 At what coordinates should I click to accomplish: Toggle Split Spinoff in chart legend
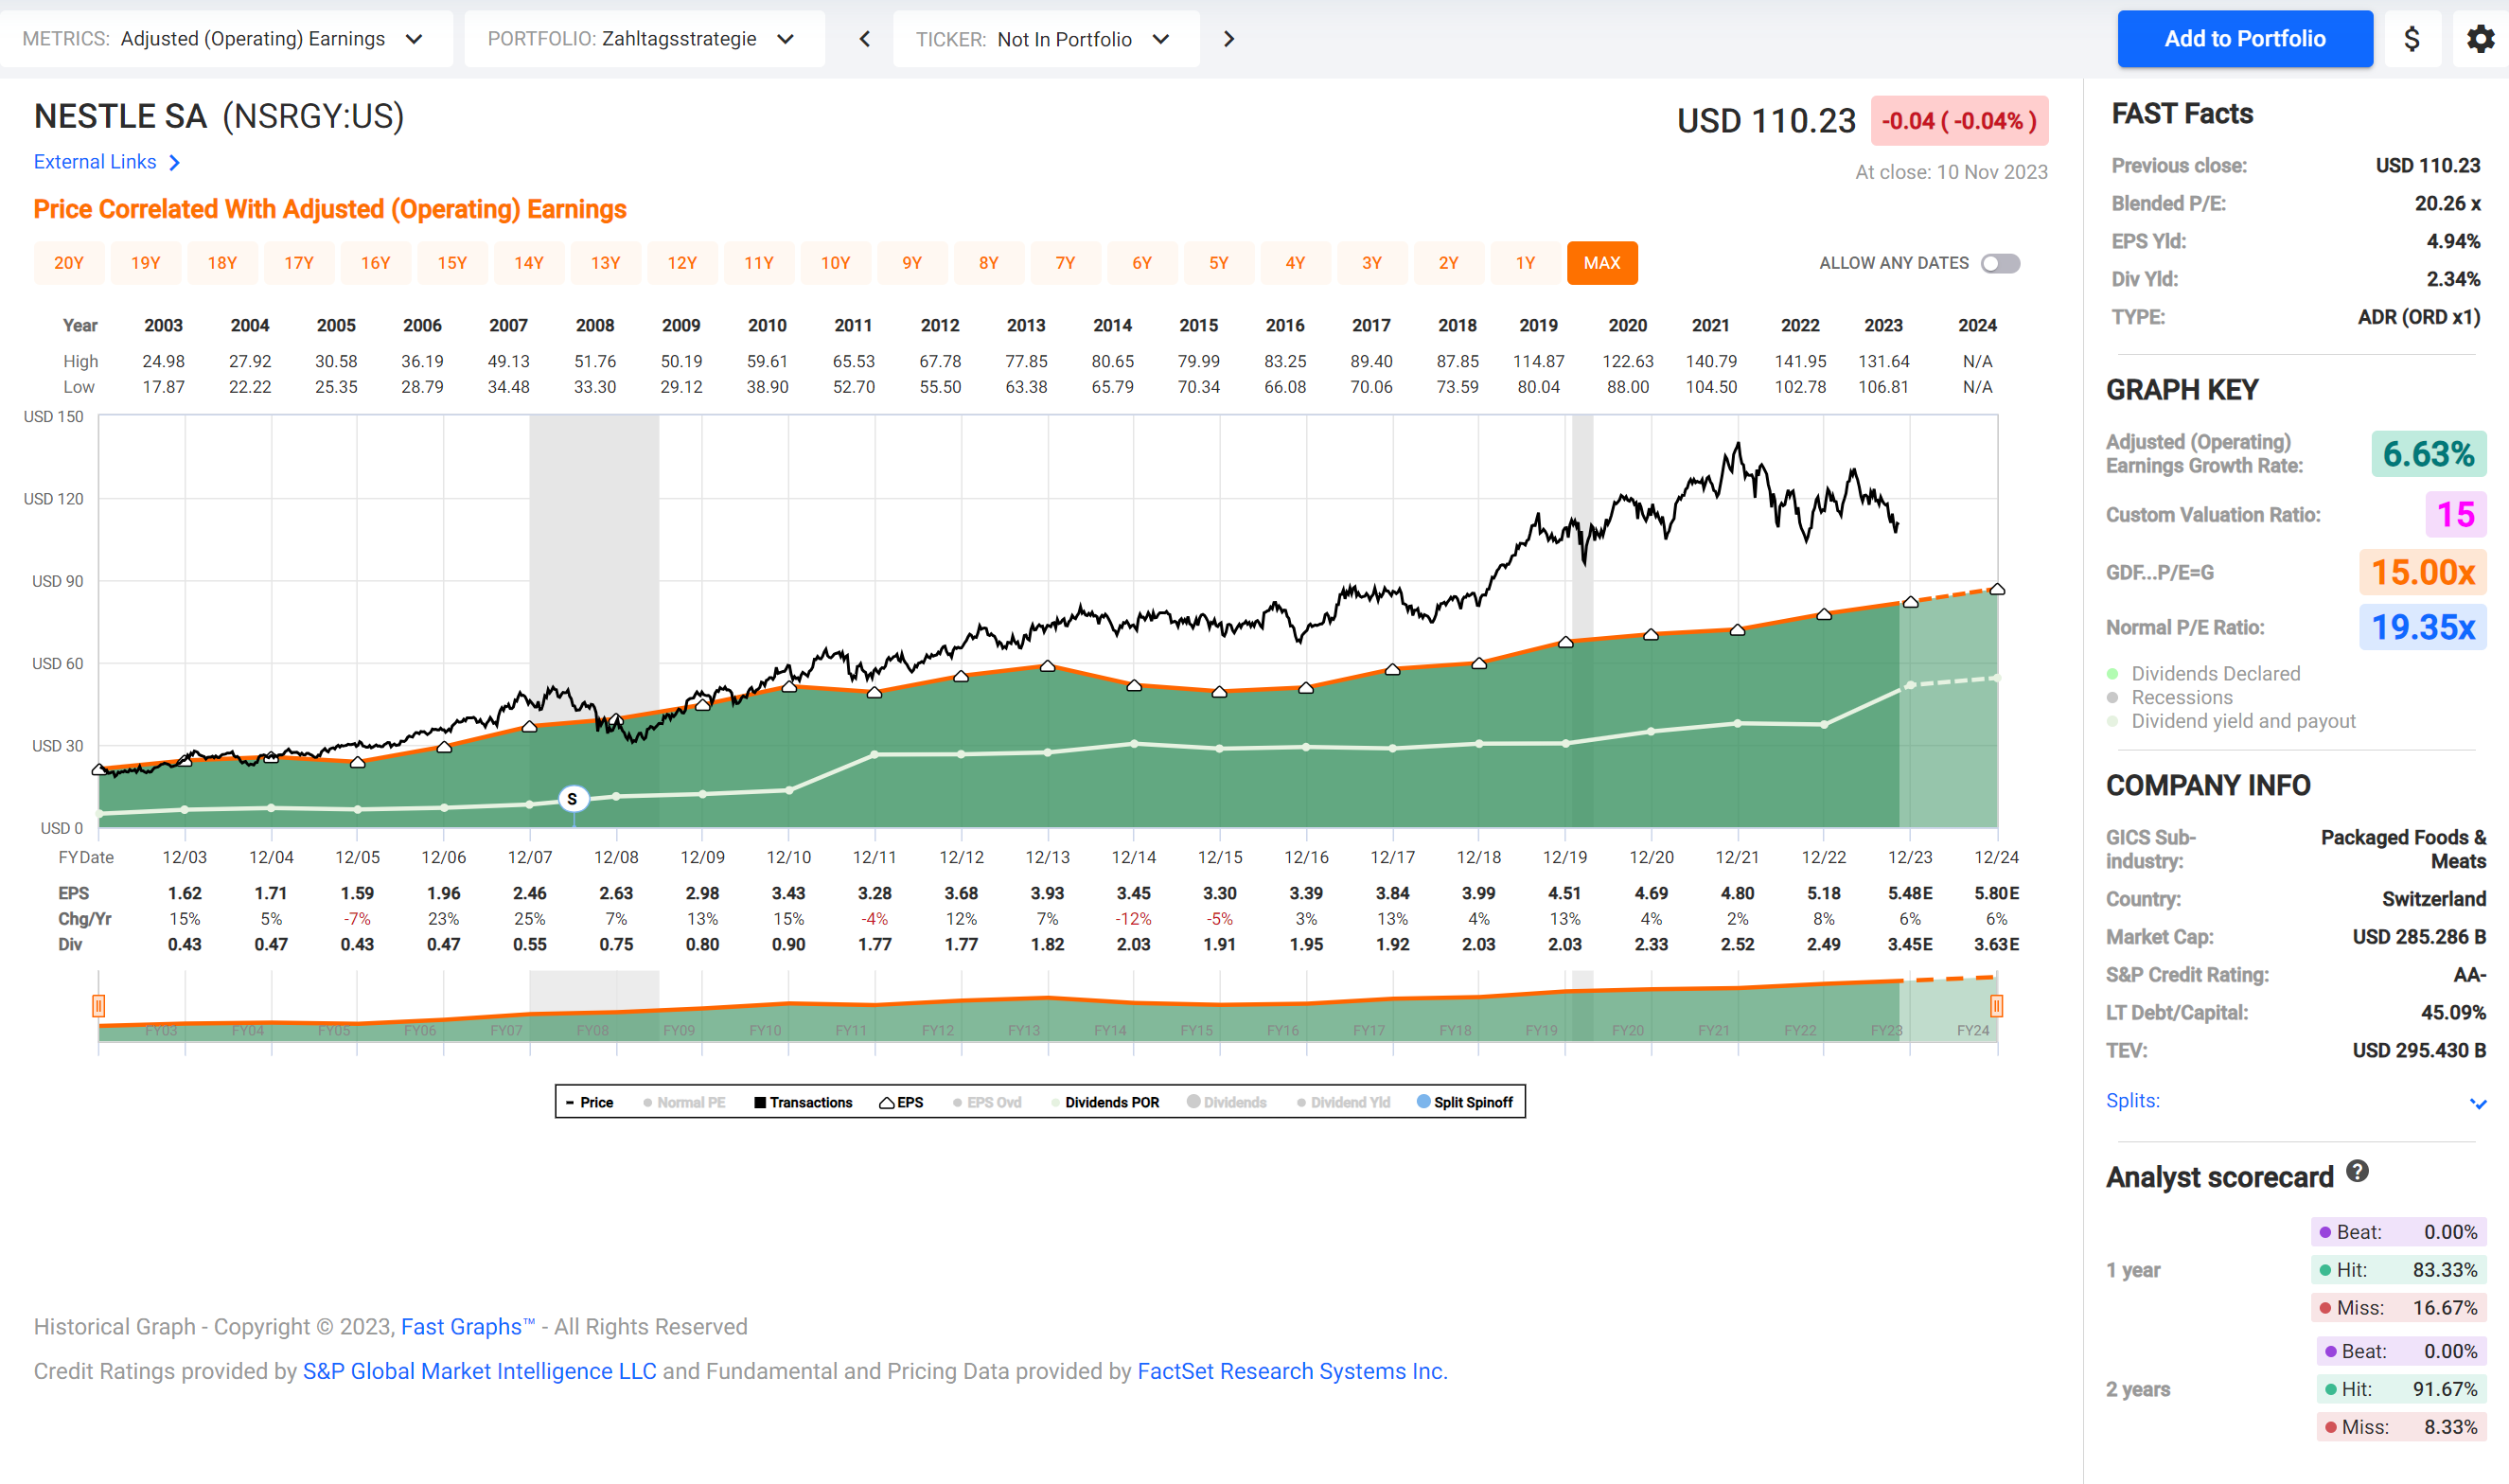click(1465, 1102)
